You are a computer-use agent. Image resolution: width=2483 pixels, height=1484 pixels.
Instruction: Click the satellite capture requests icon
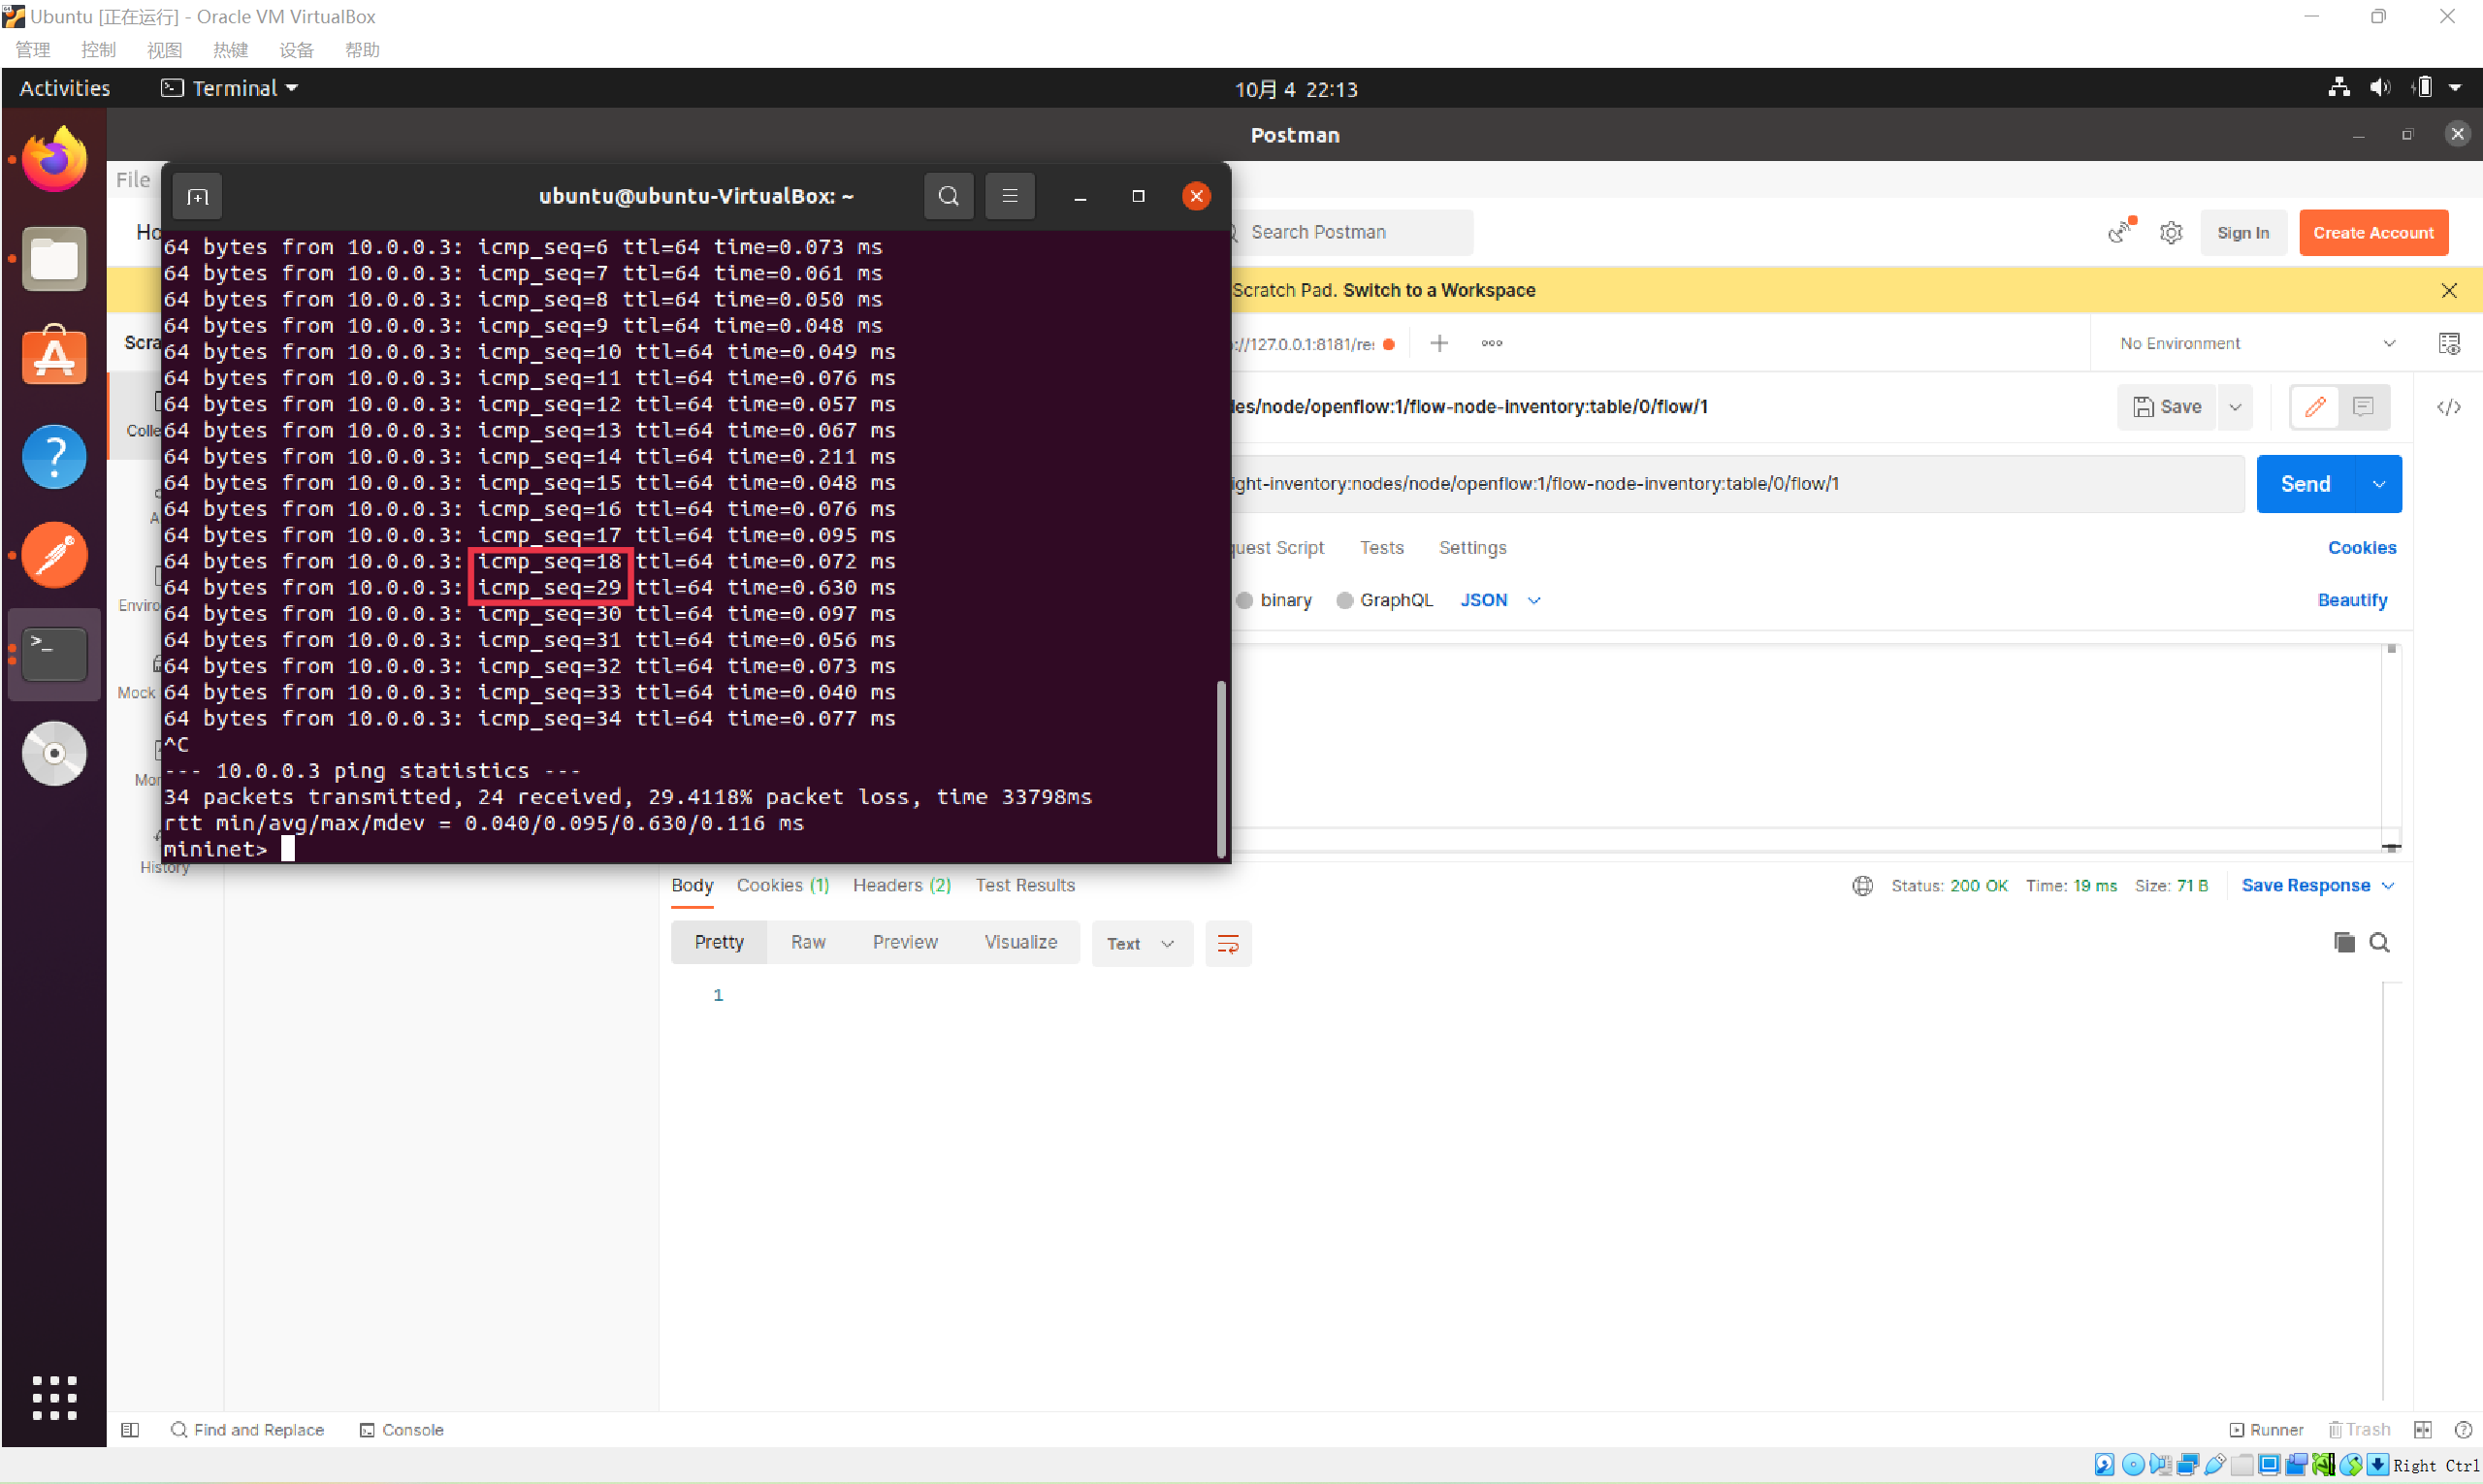coord(2119,232)
